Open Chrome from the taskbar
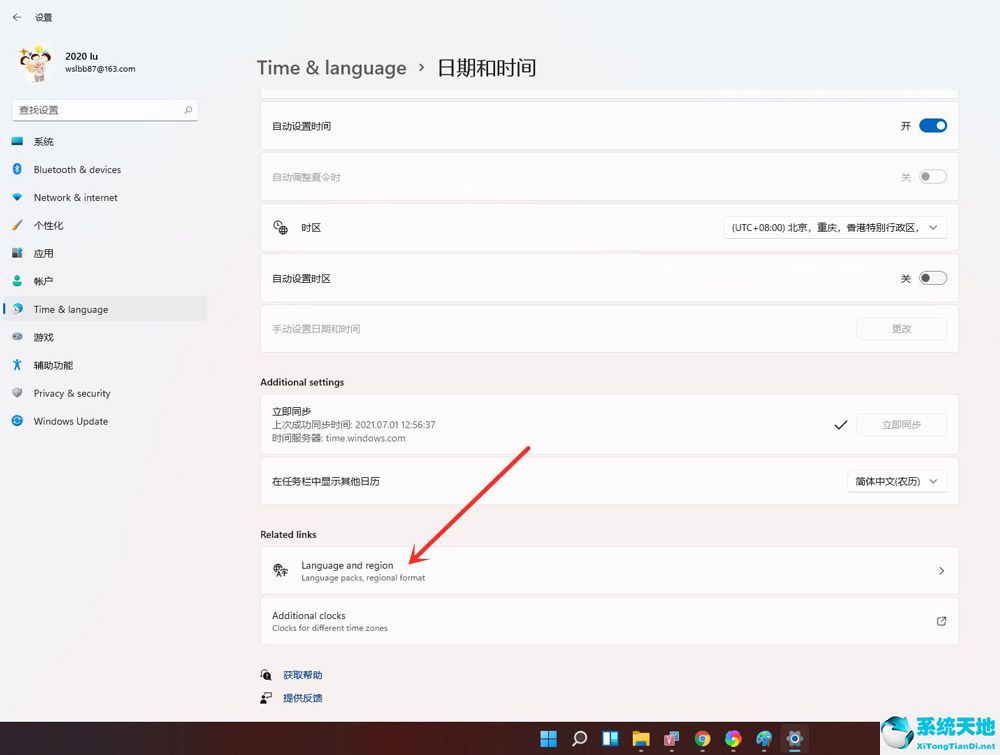Image resolution: width=1000 pixels, height=755 pixels. click(x=703, y=739)
